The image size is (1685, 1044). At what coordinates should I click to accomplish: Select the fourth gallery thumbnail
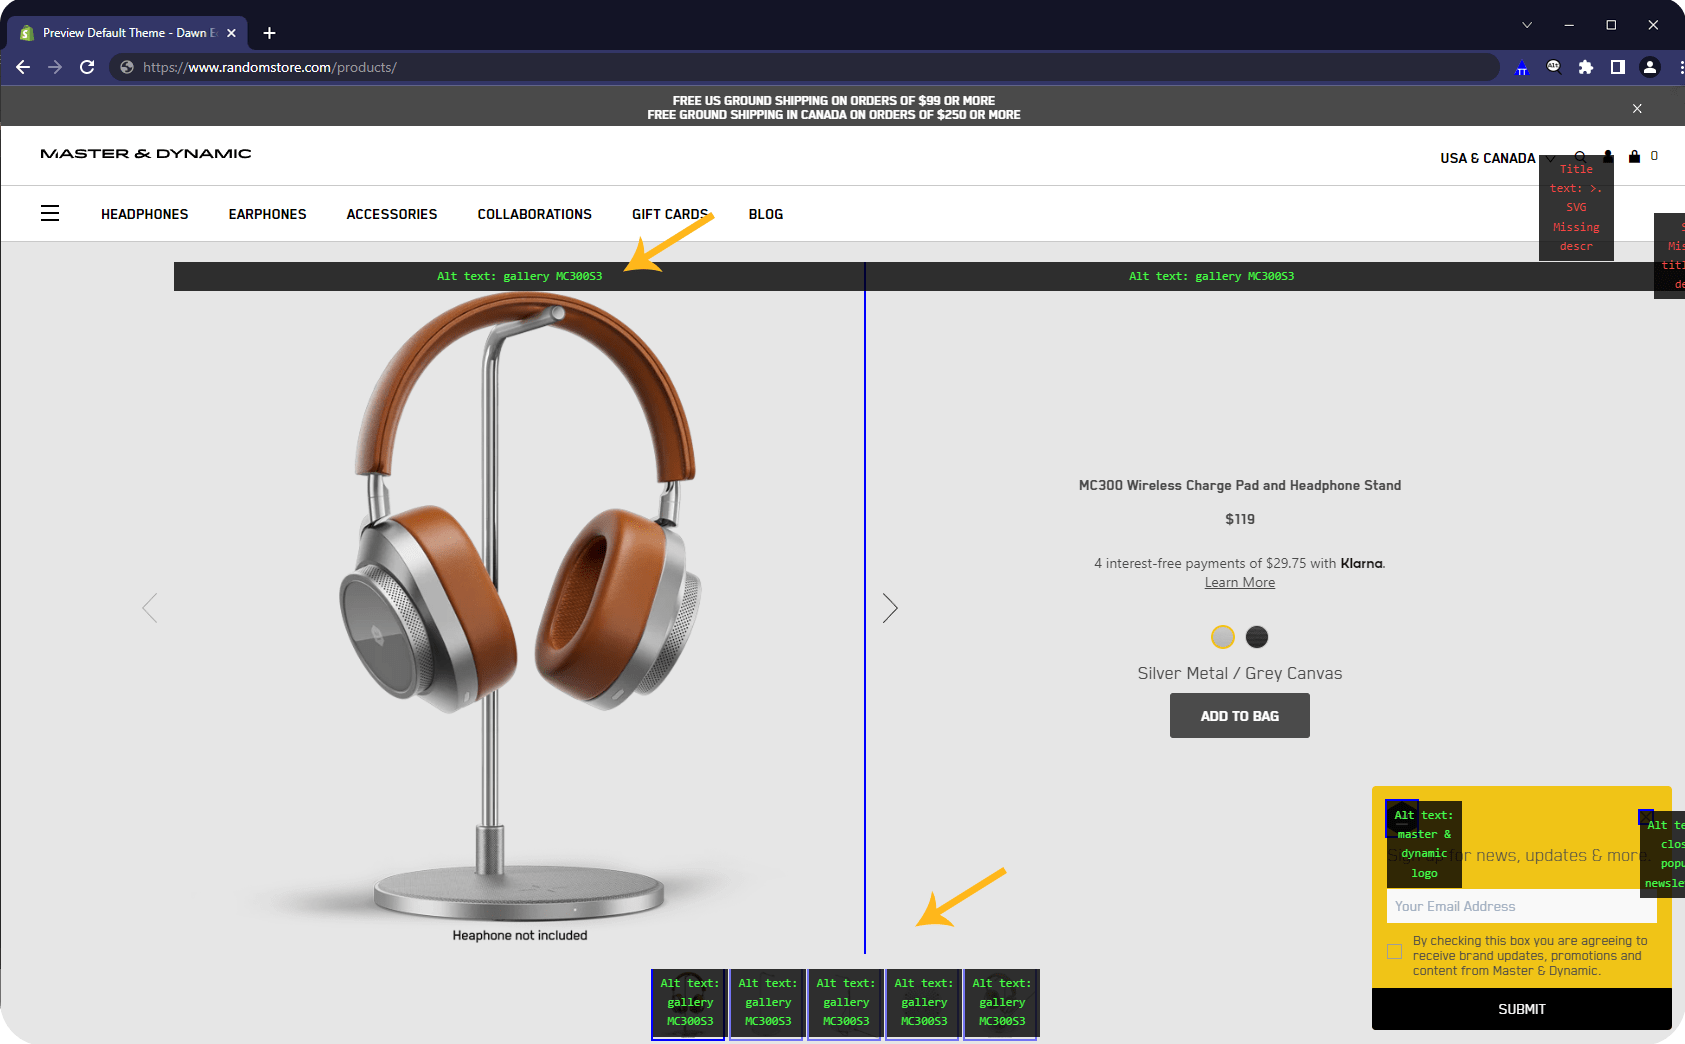click(923, 1003)
